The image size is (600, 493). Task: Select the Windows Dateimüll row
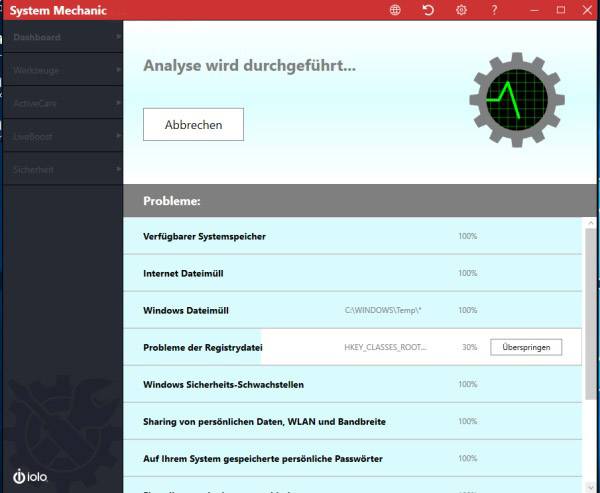(352, 310)
